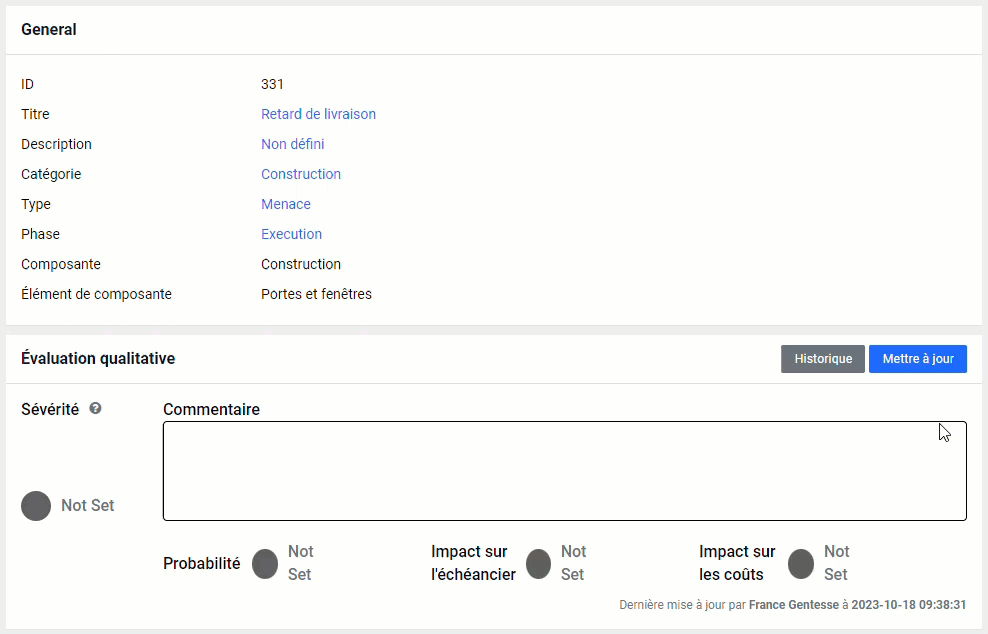Viewport: 988px width, 634px height.
Task: Open the Historique of the evaluation
Action: pyautogui.click(x=823, y=359)
